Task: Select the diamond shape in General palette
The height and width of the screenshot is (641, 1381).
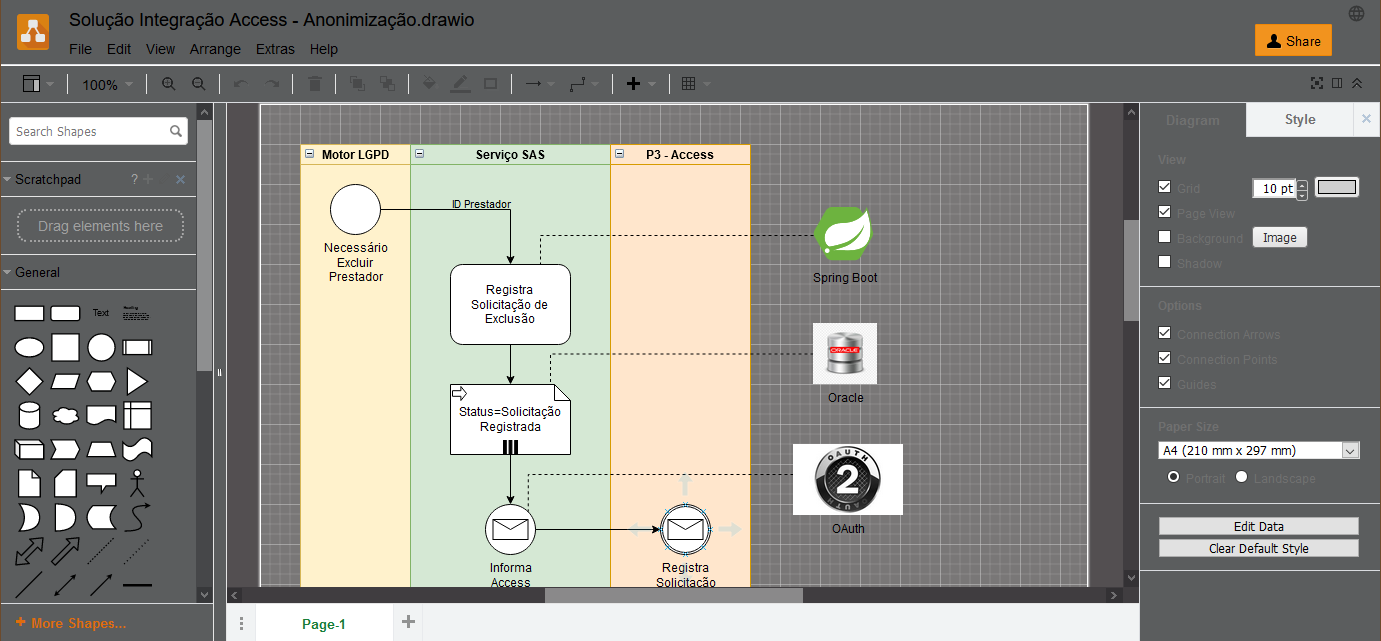Action: click(x=29, y=382)
